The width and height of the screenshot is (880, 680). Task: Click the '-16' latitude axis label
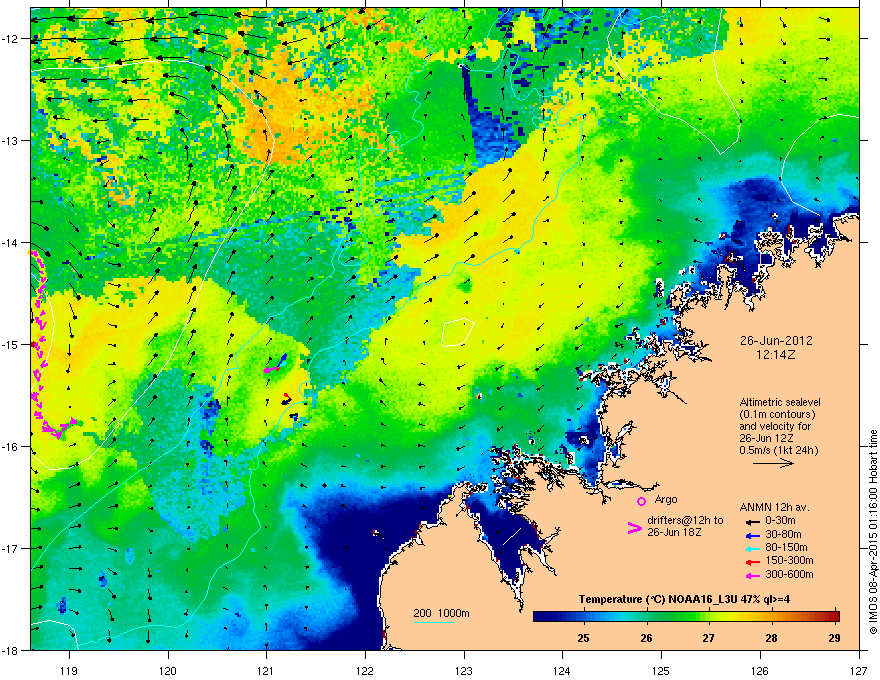(x=12, y=447)
